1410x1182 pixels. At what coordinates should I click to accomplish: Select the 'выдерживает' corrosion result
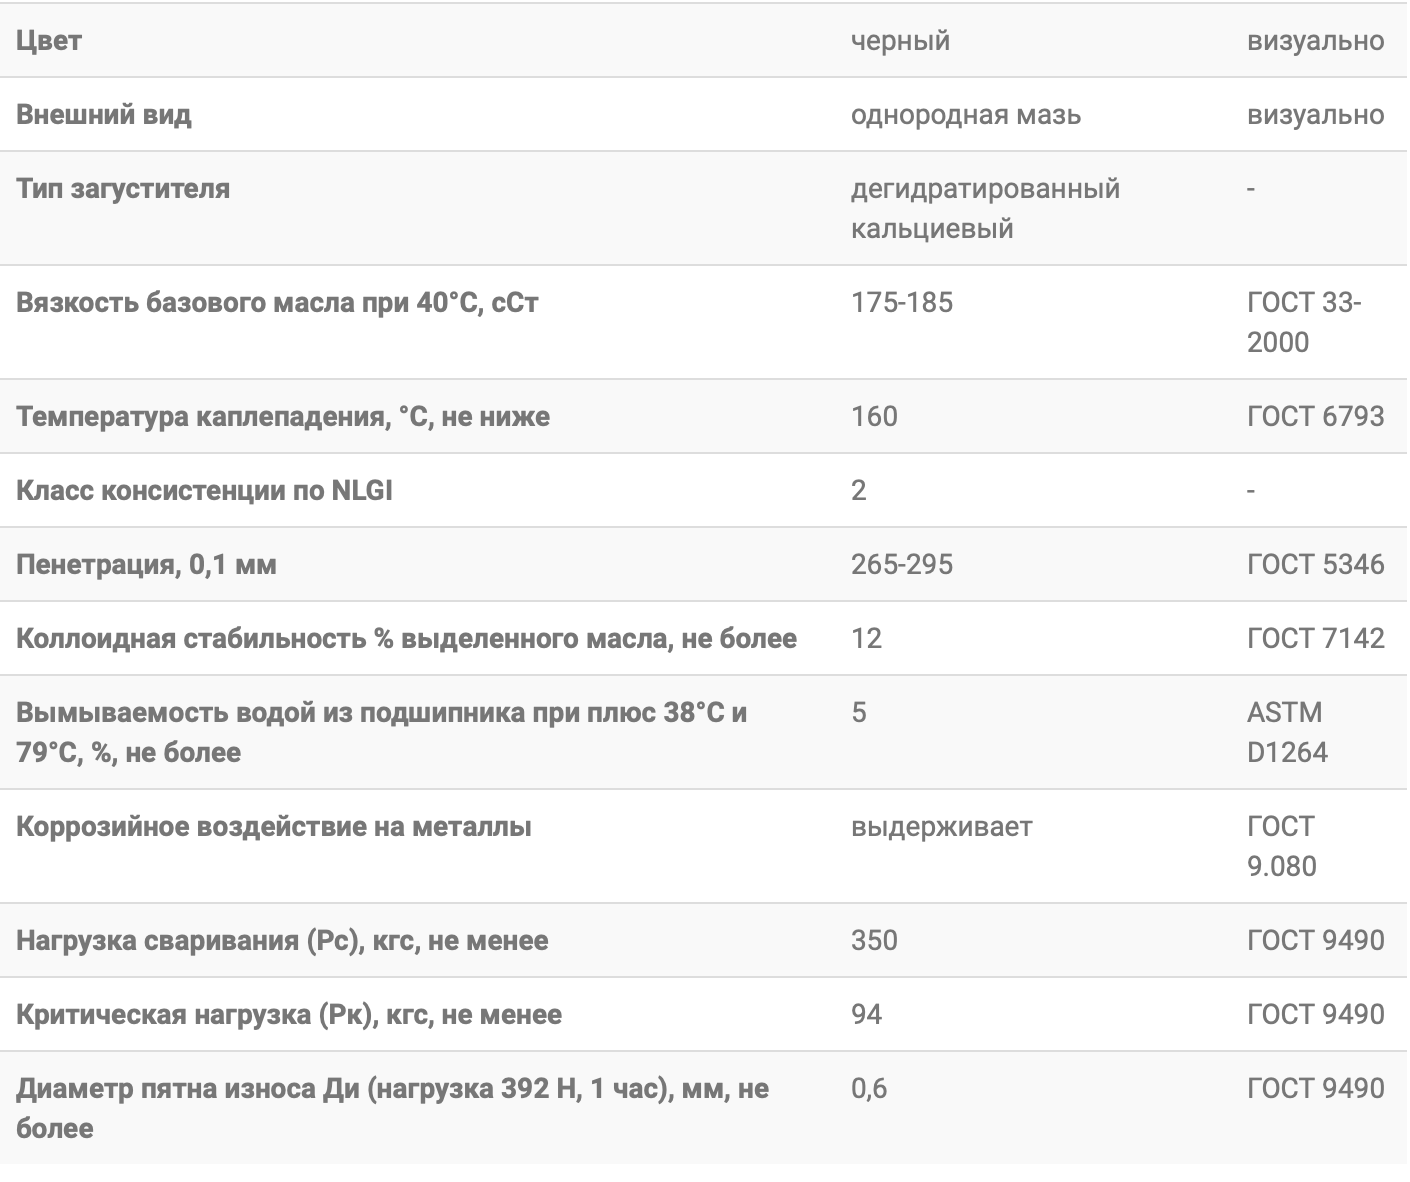tap(942, 827)
